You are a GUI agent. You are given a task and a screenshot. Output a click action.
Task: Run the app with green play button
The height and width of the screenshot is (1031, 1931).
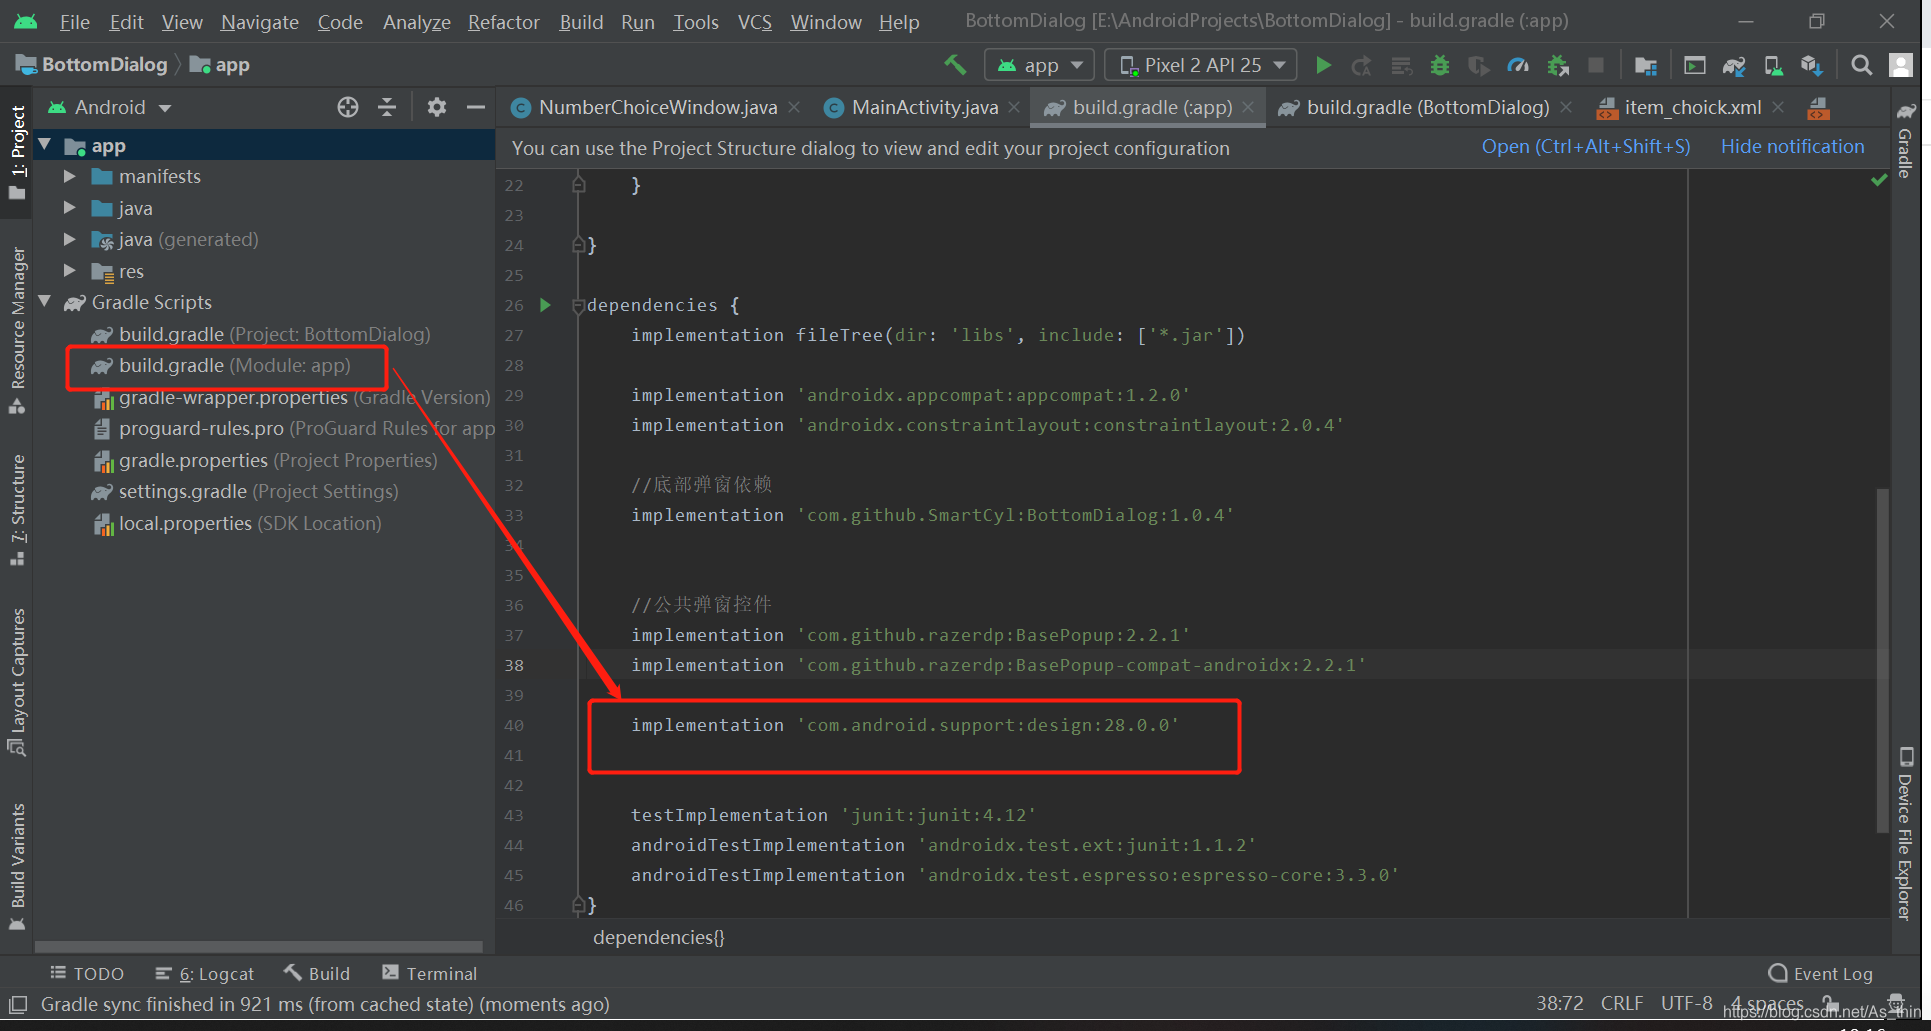1323,65
